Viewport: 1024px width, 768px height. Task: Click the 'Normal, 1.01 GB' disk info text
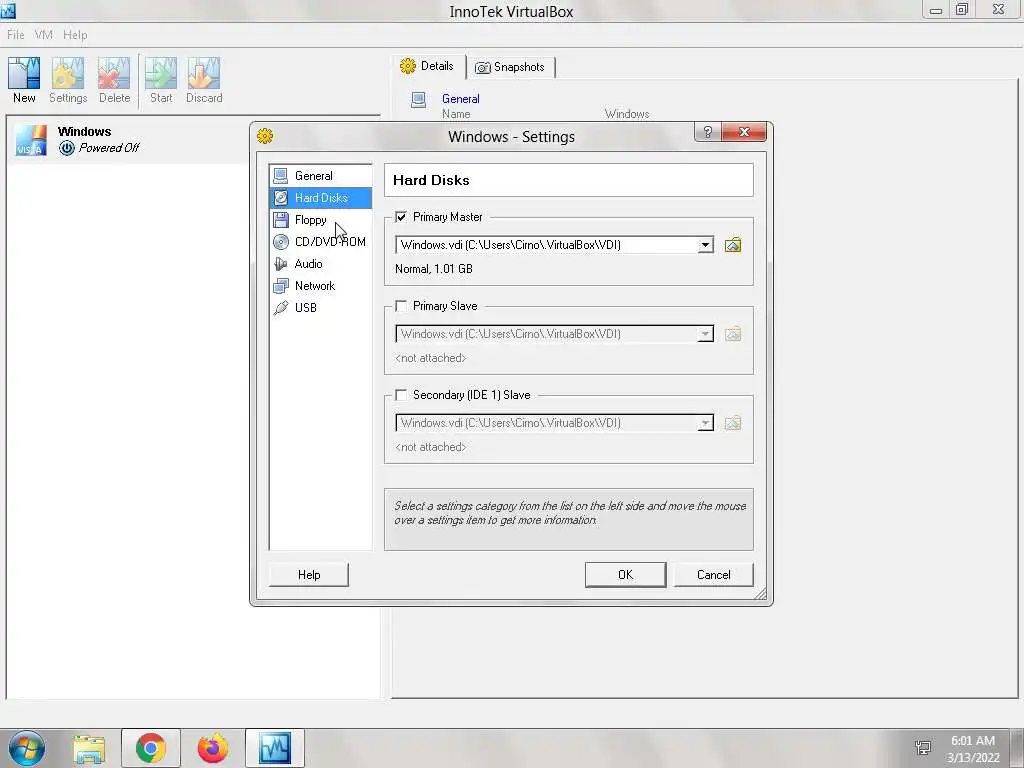[434, 268]
